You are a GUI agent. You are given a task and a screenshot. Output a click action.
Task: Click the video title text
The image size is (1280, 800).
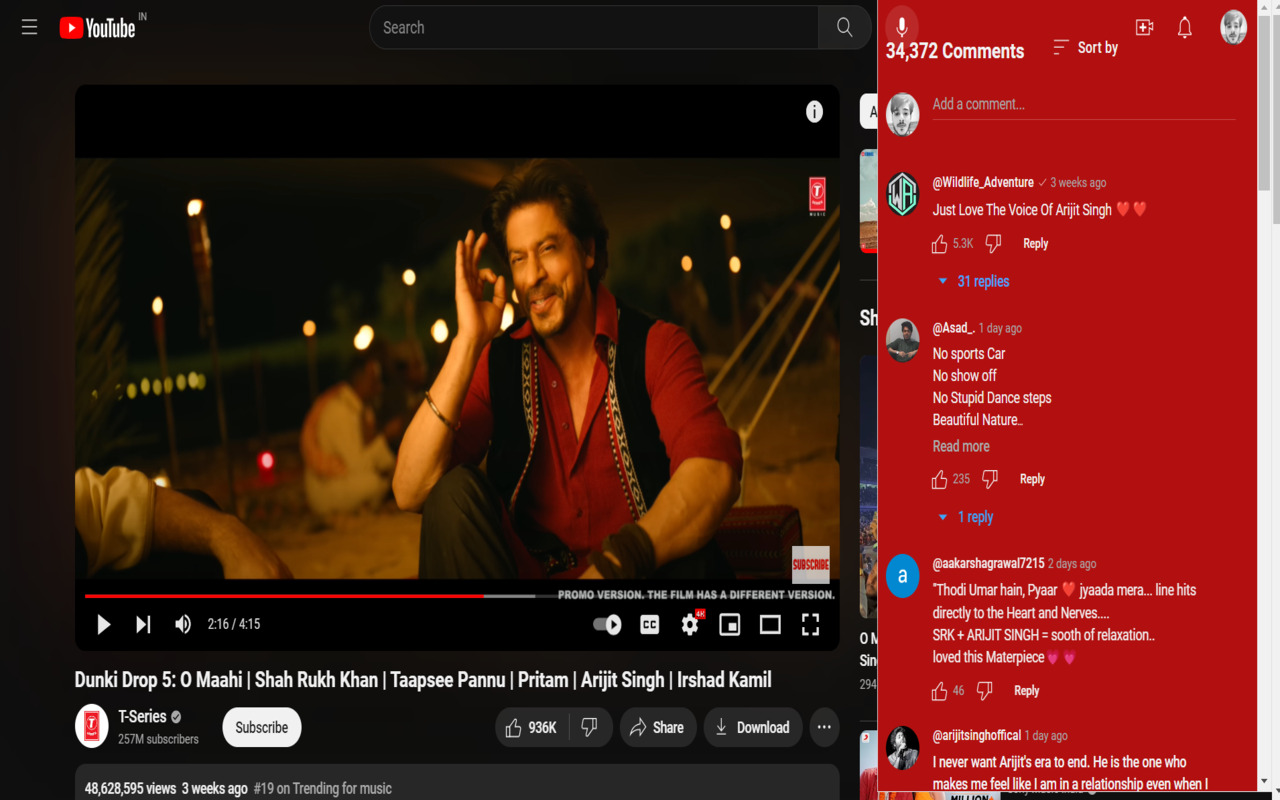[x=423, y=680]
